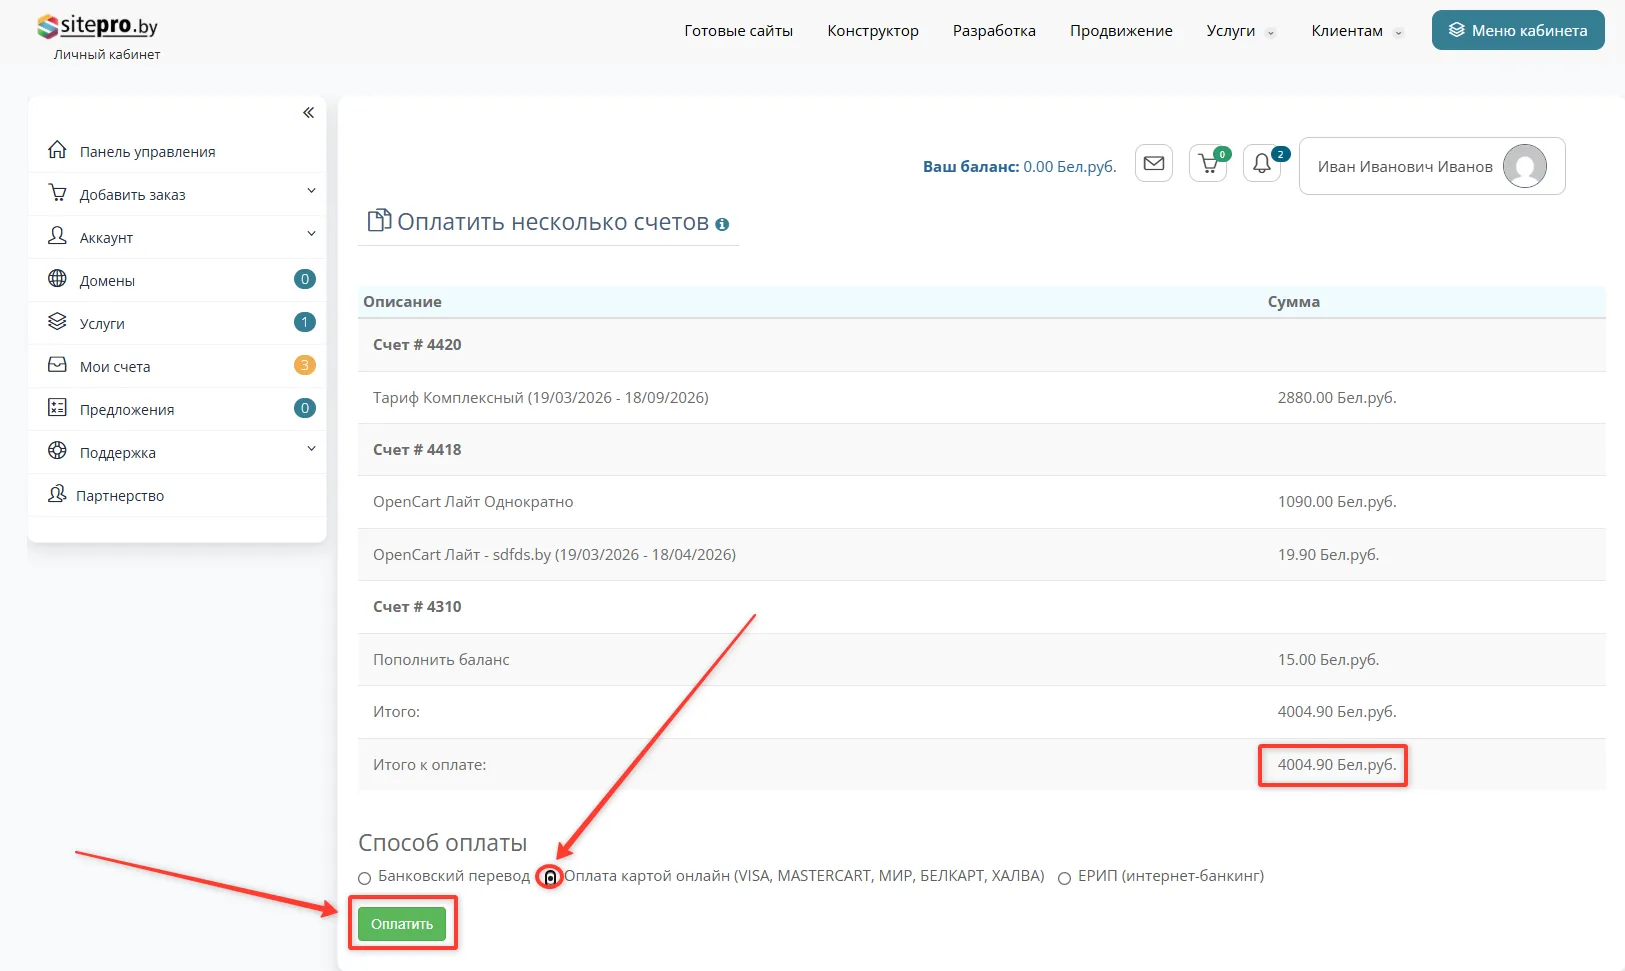Open the mail messages envelope icon
The image size is (1625, 971).
pyautogui.click(x=1154, y=164)
